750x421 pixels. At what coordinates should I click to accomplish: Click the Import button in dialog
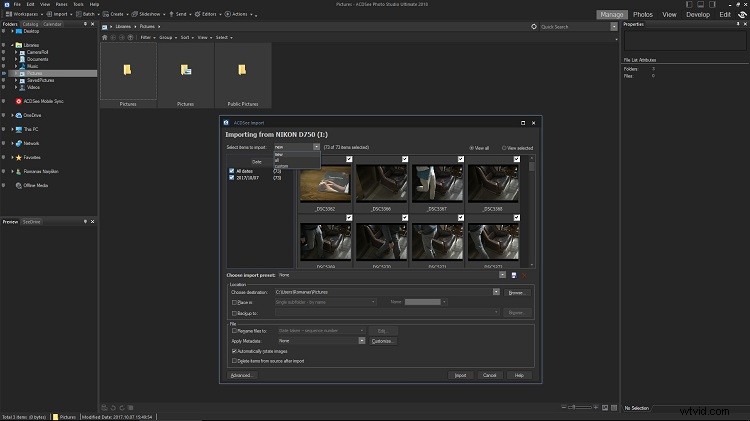click(460, 375)
